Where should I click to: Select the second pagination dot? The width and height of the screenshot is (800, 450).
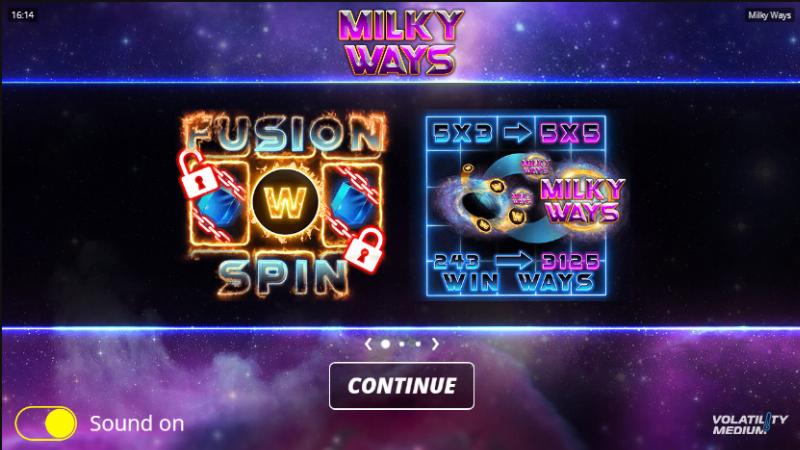402,344
